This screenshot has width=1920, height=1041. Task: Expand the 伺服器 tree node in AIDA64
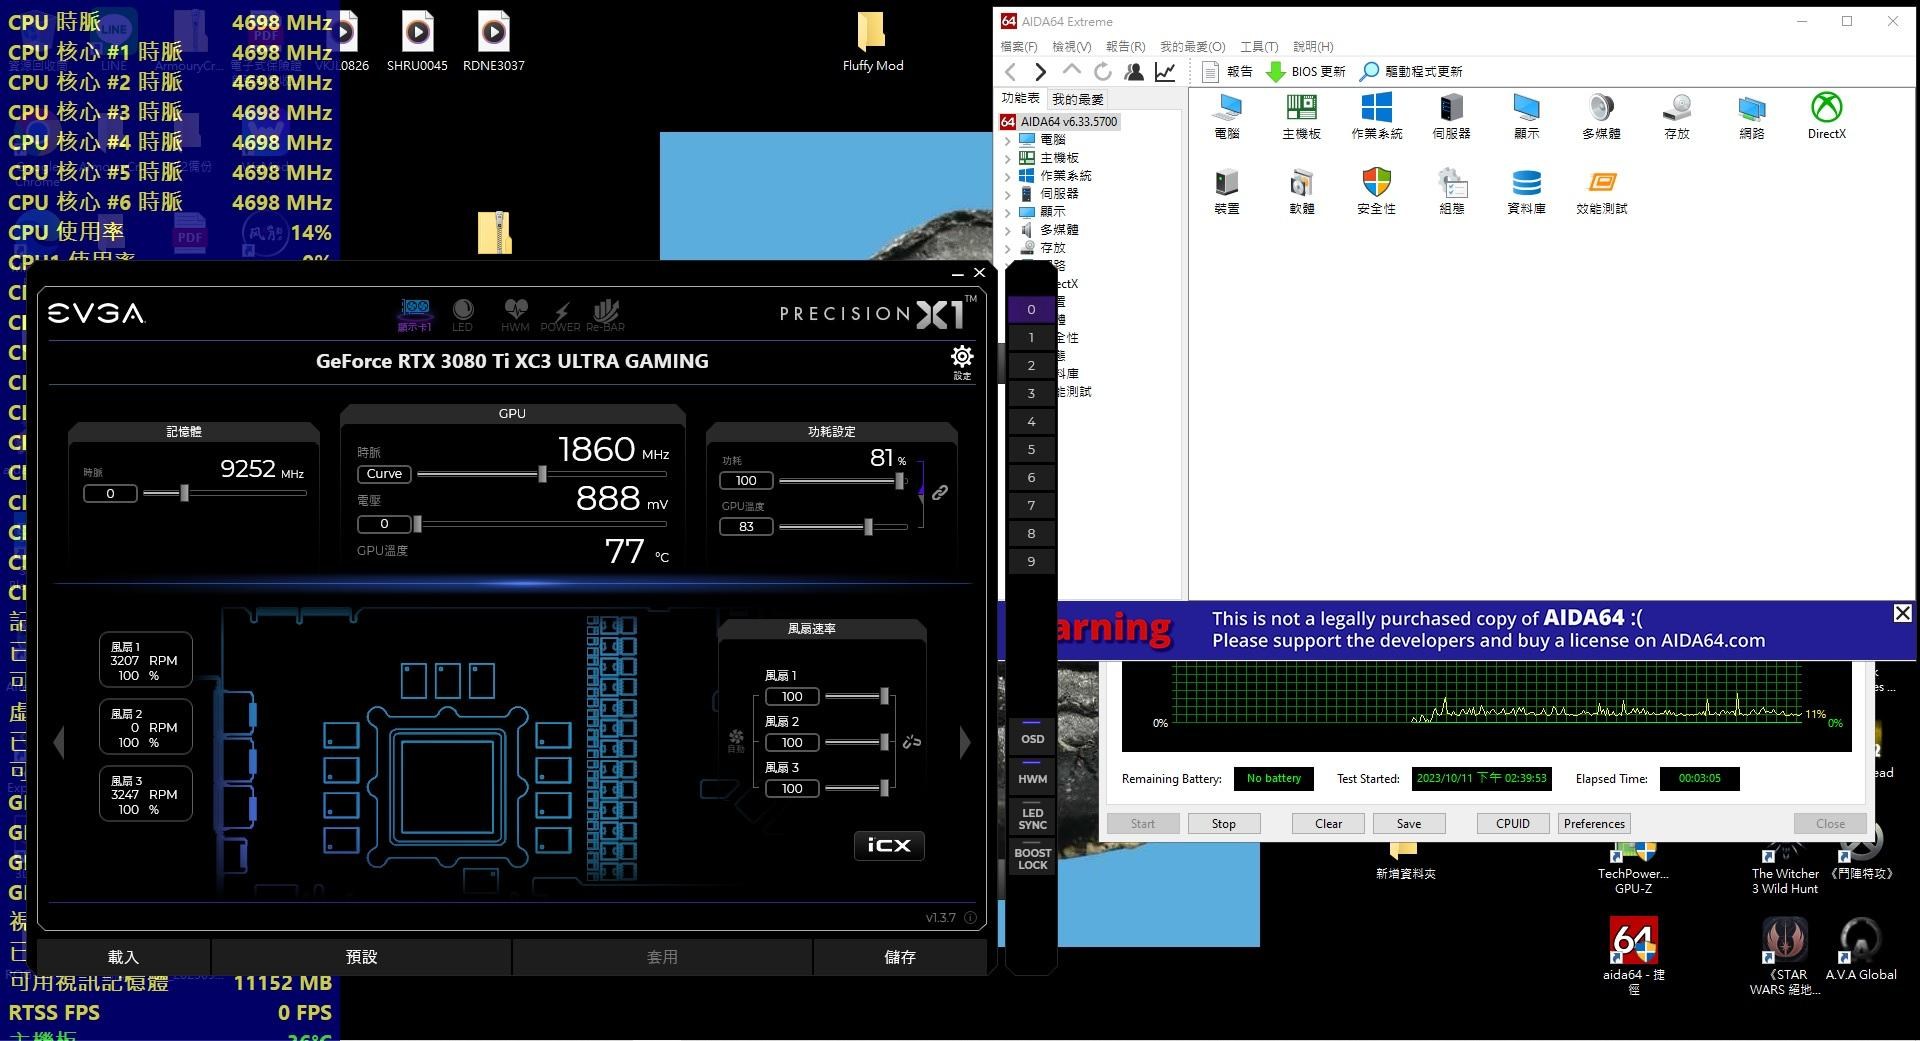pyautogui.click(x=1008, y=194)
